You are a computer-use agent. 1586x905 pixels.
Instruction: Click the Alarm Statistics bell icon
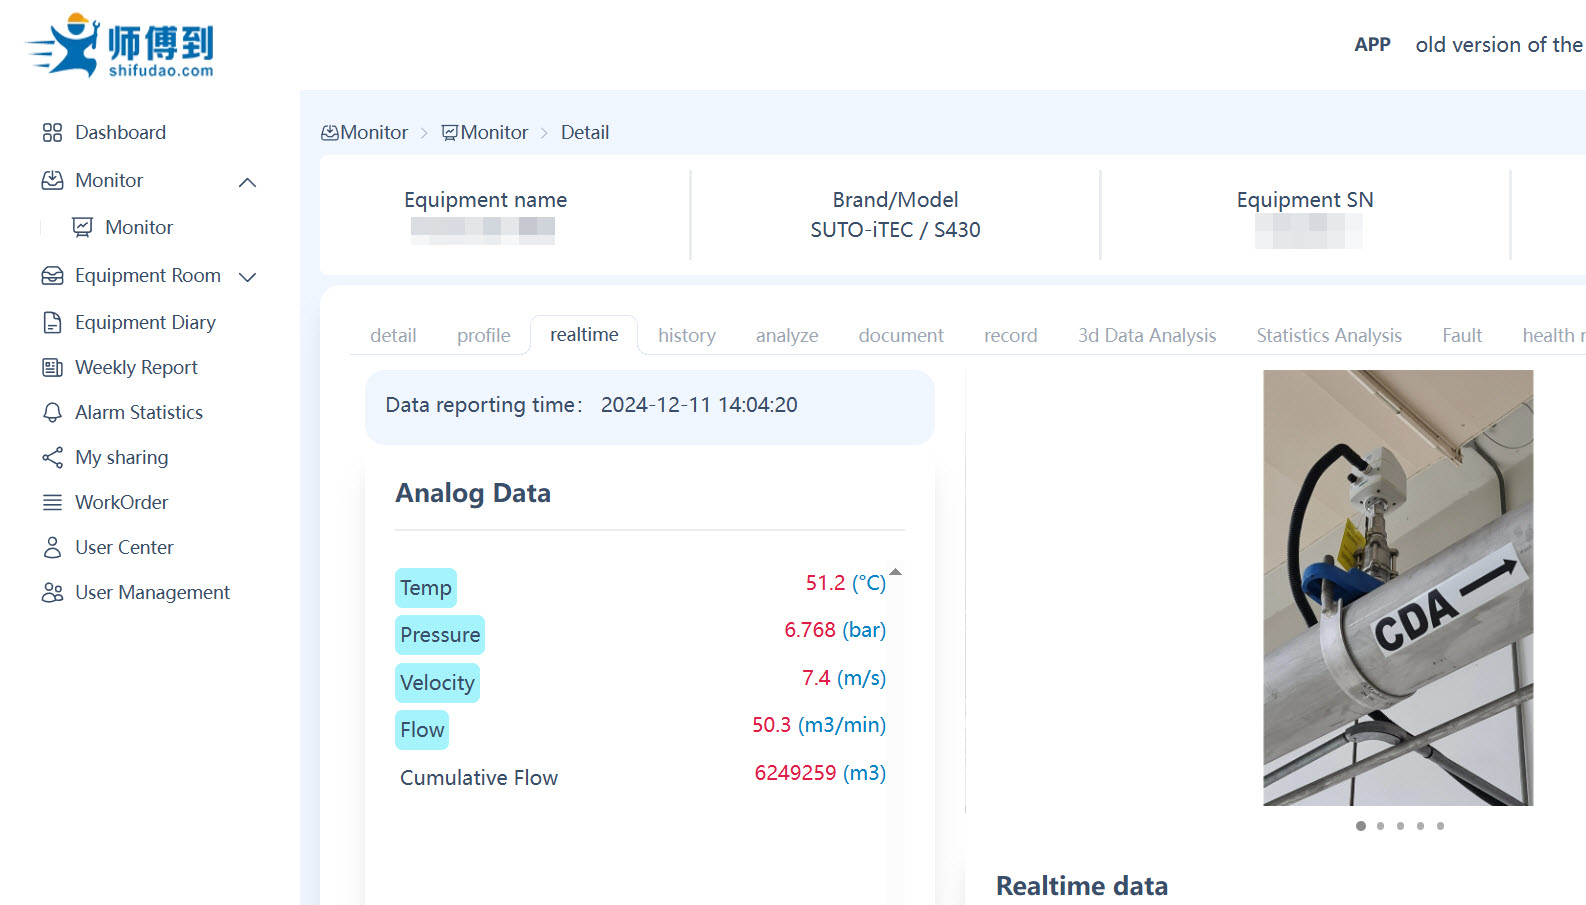pos(52,412)
